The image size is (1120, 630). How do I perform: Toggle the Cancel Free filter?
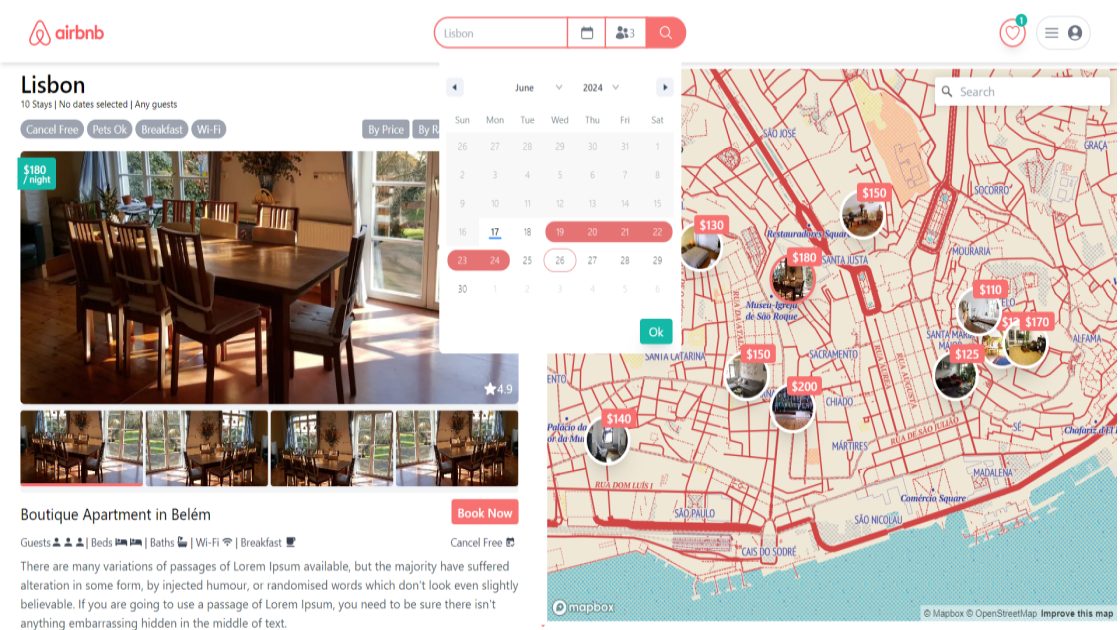(x=52, y=129)
